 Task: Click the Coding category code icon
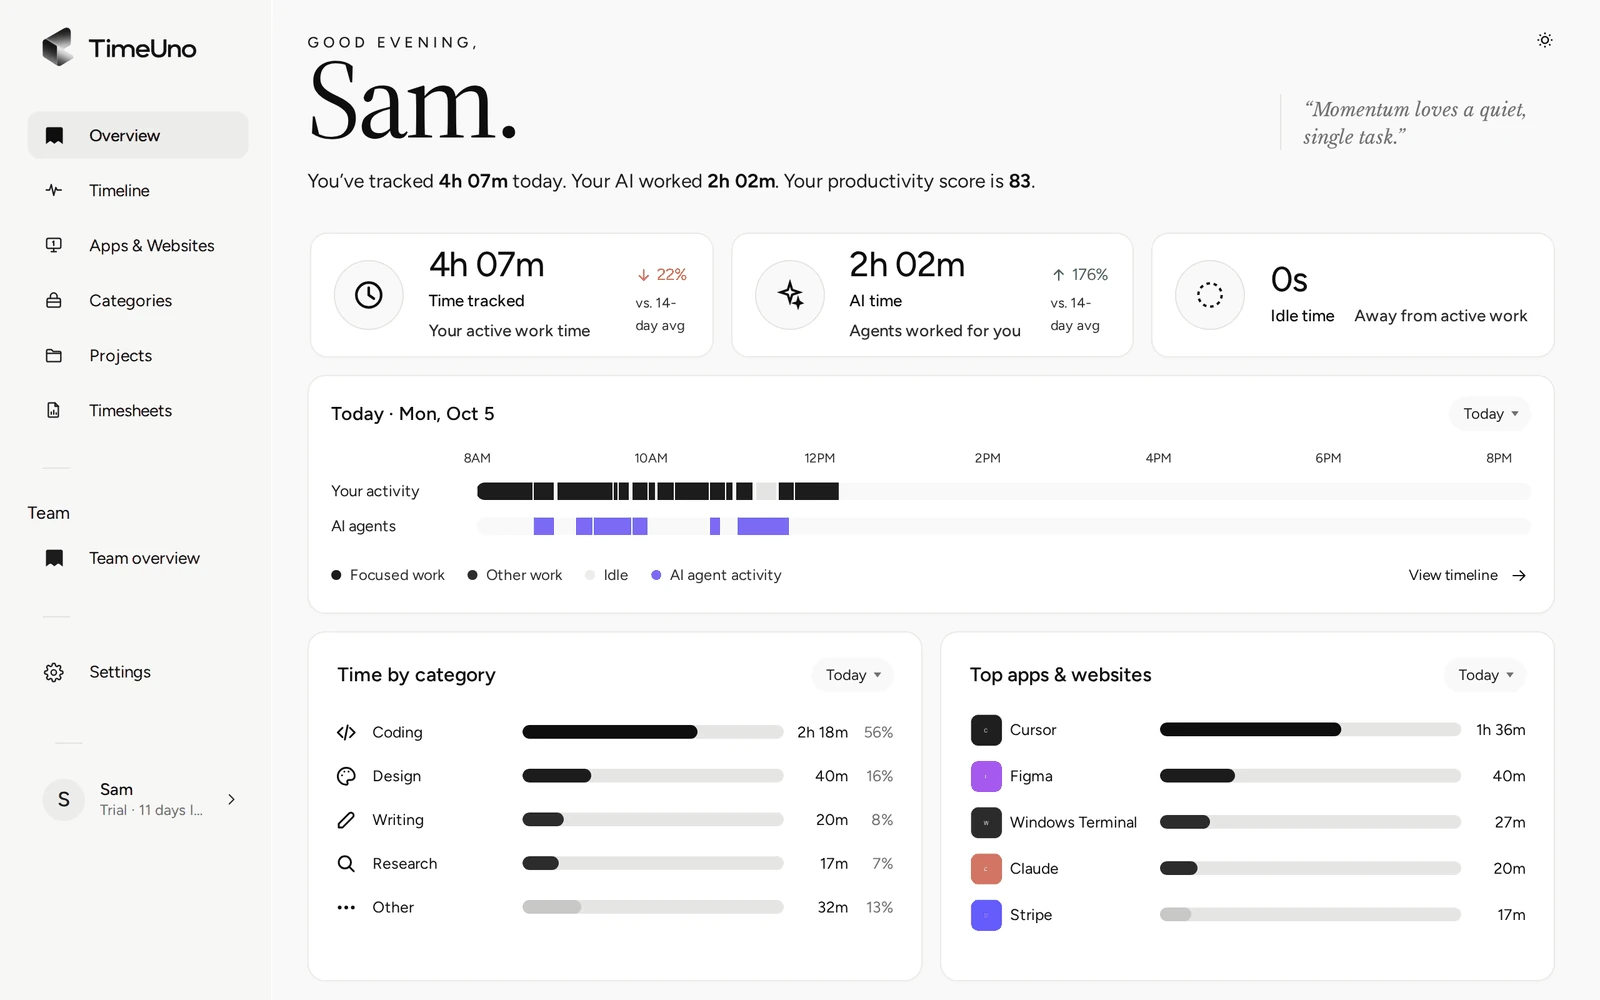click(346, 732)
